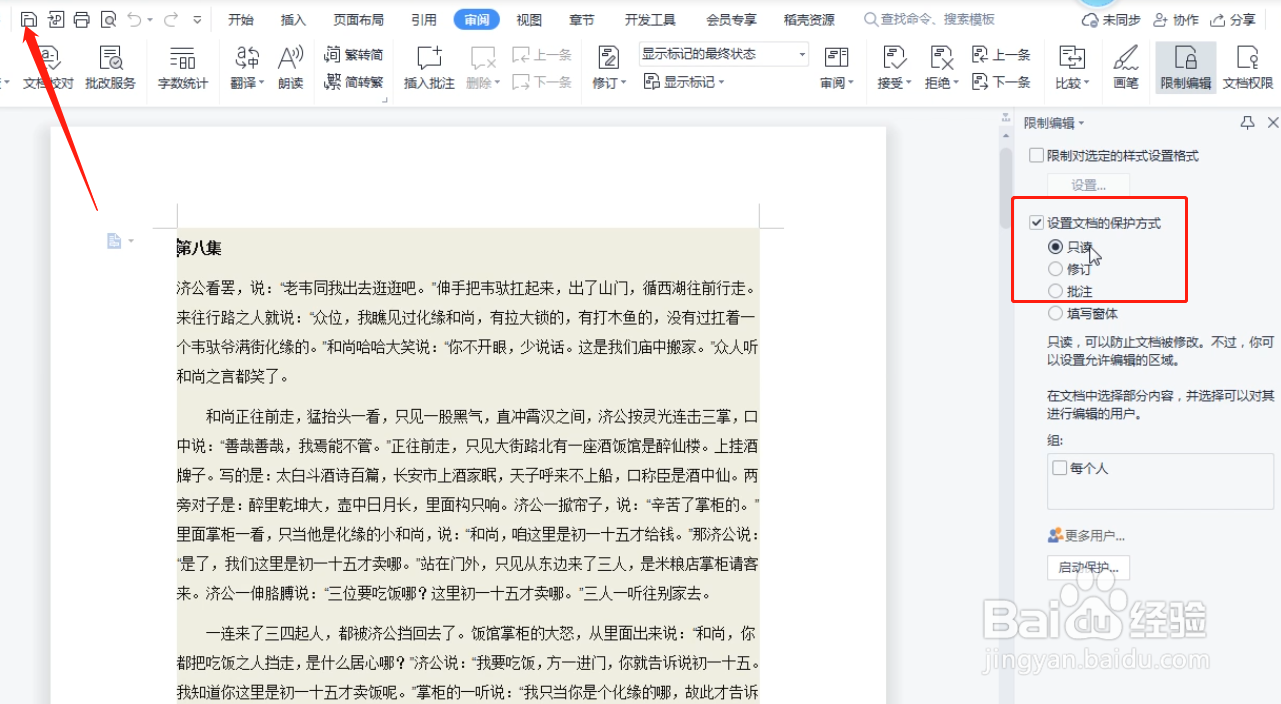Click the export to PDF icon
Viewport: 1281px width, 704px height.
pos(56,19)
